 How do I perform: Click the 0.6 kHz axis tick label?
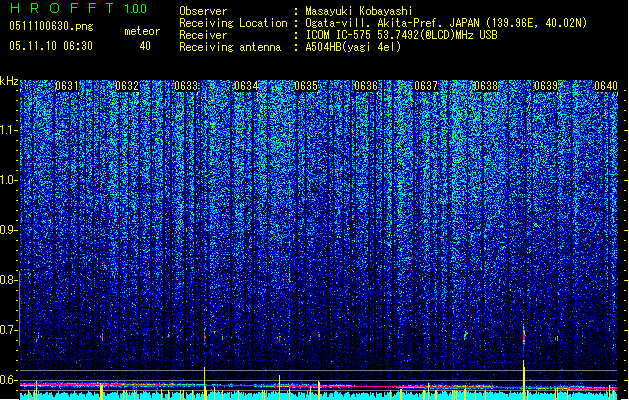pyautogui.click(x=9, y=380)
